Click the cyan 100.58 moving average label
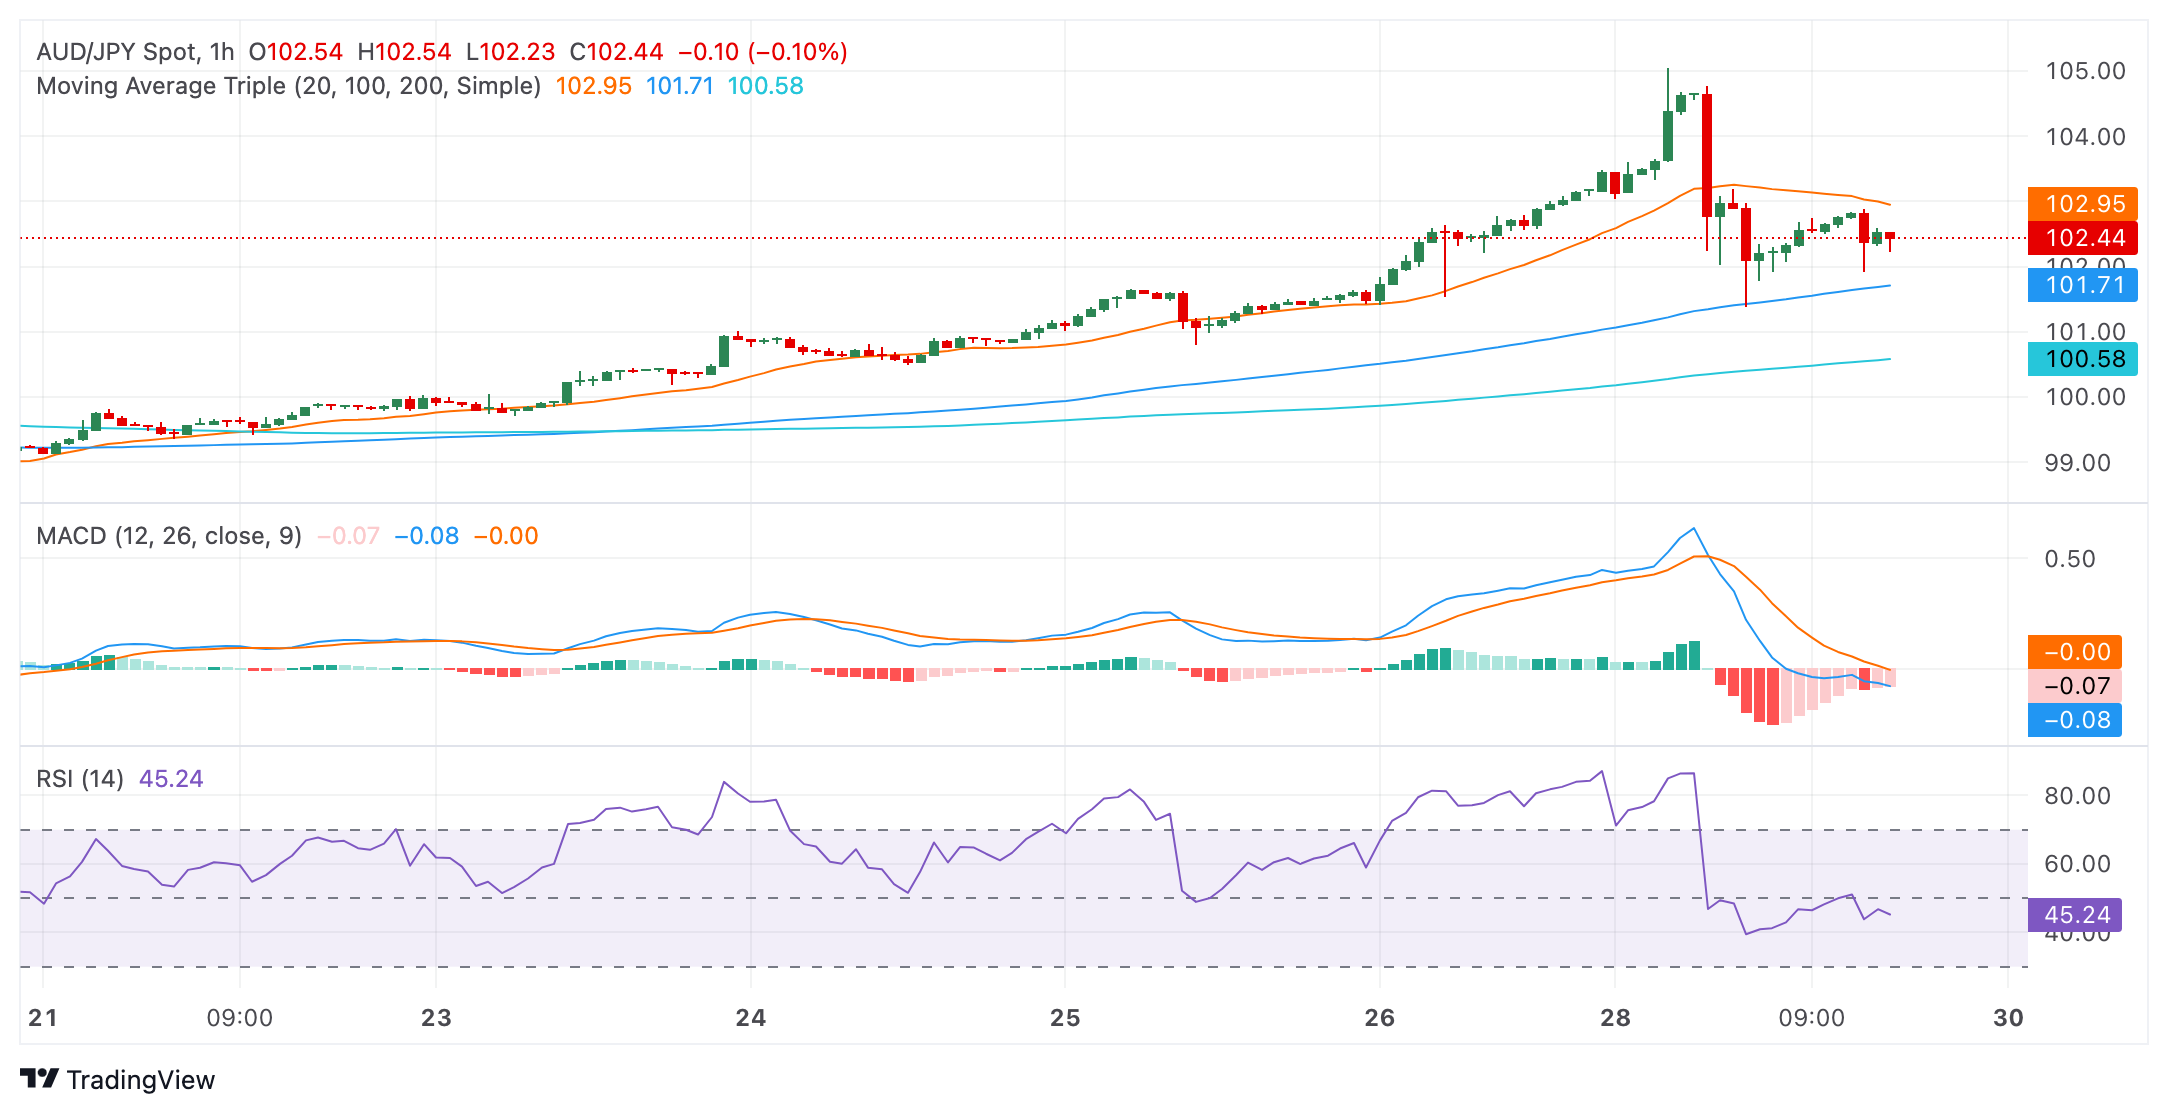 click(2083, 359)
